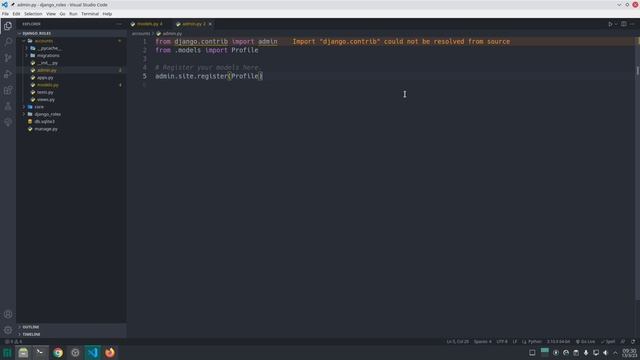Switch to the models.py editor tab
Viewport: 640px width, 360px height.
[x=149, y=24]
